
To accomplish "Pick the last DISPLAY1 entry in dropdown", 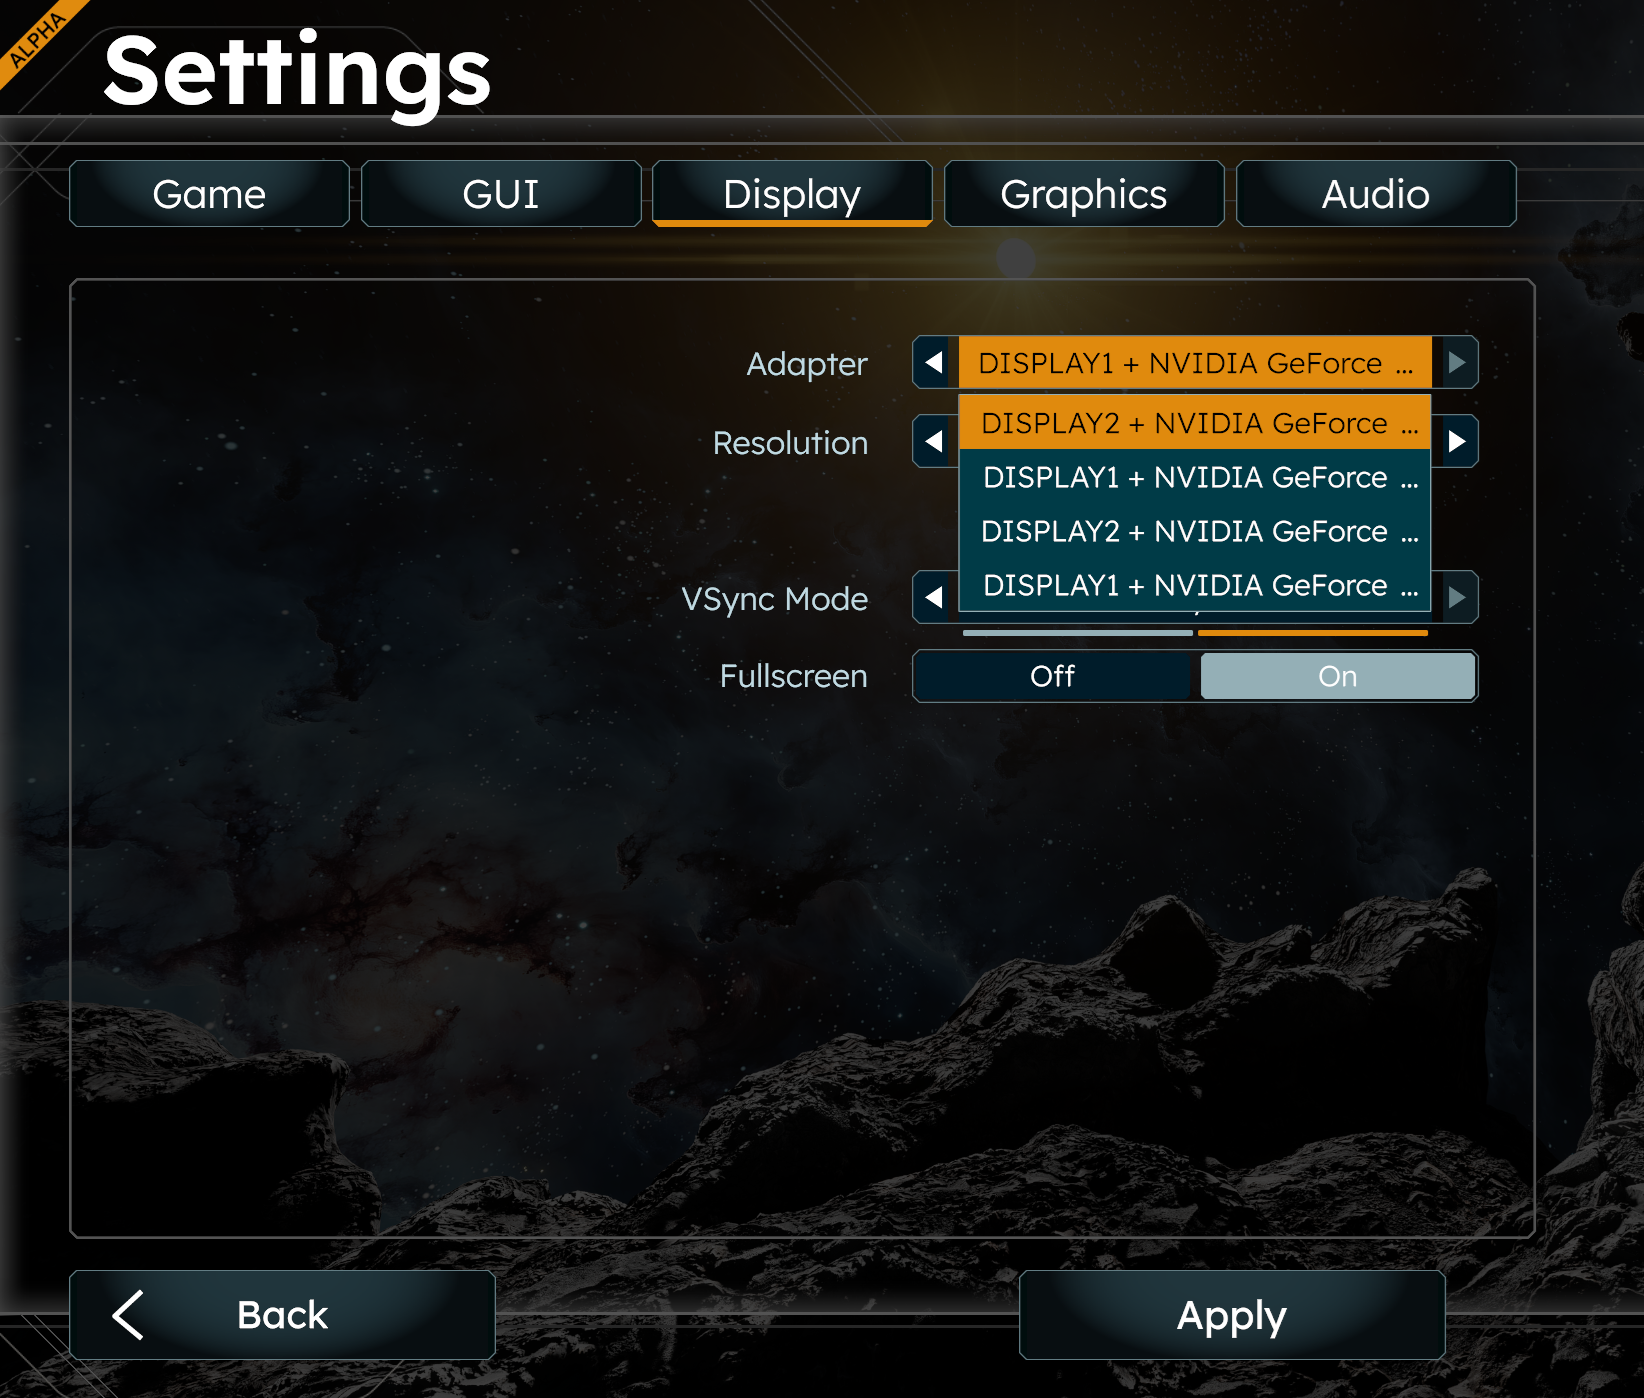I will [x=1195, y=585].
